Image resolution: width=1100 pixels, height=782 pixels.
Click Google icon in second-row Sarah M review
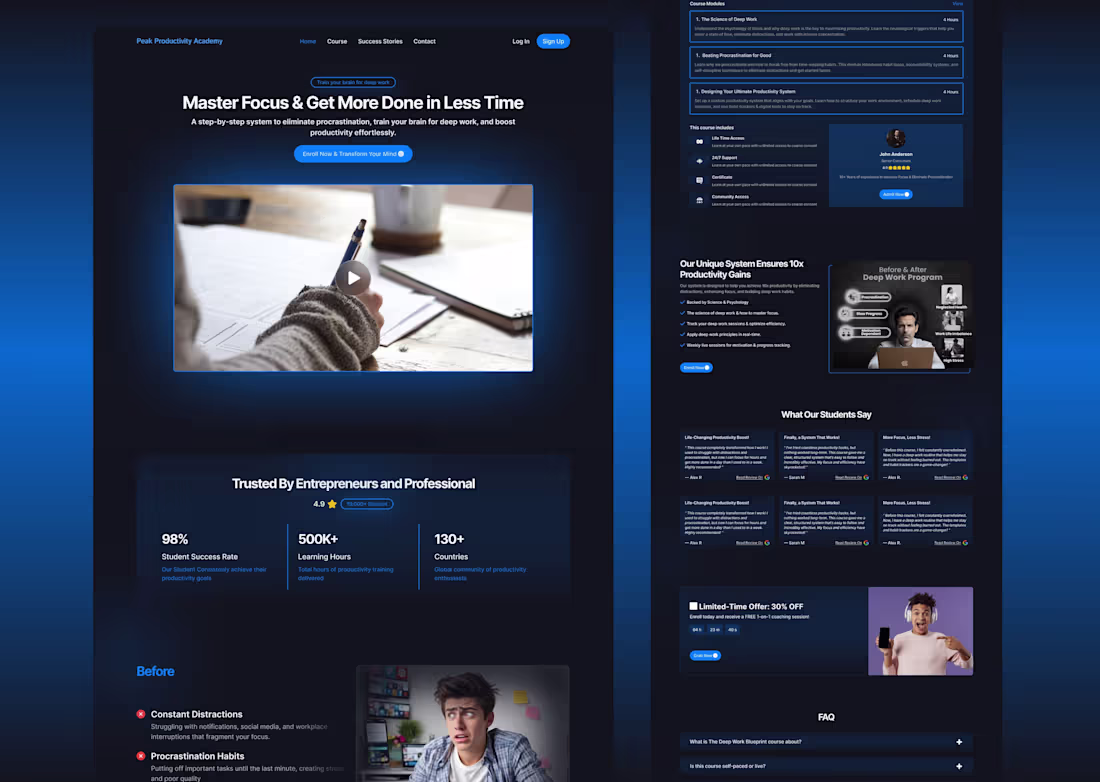[x=866, y=543]
